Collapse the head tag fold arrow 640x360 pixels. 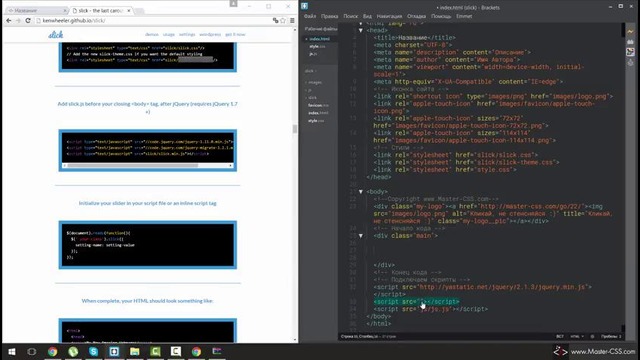click(361, 30)
